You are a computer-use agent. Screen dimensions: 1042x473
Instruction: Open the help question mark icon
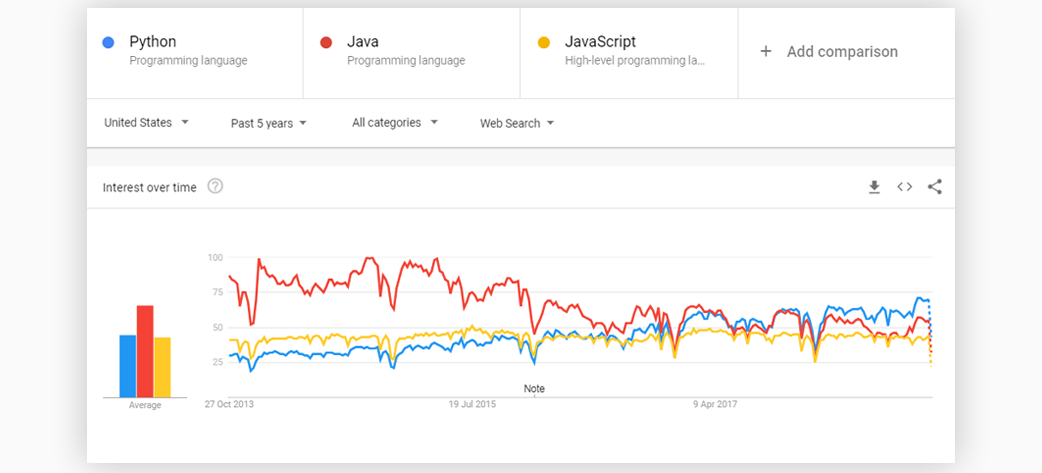[x=215, y=187]
